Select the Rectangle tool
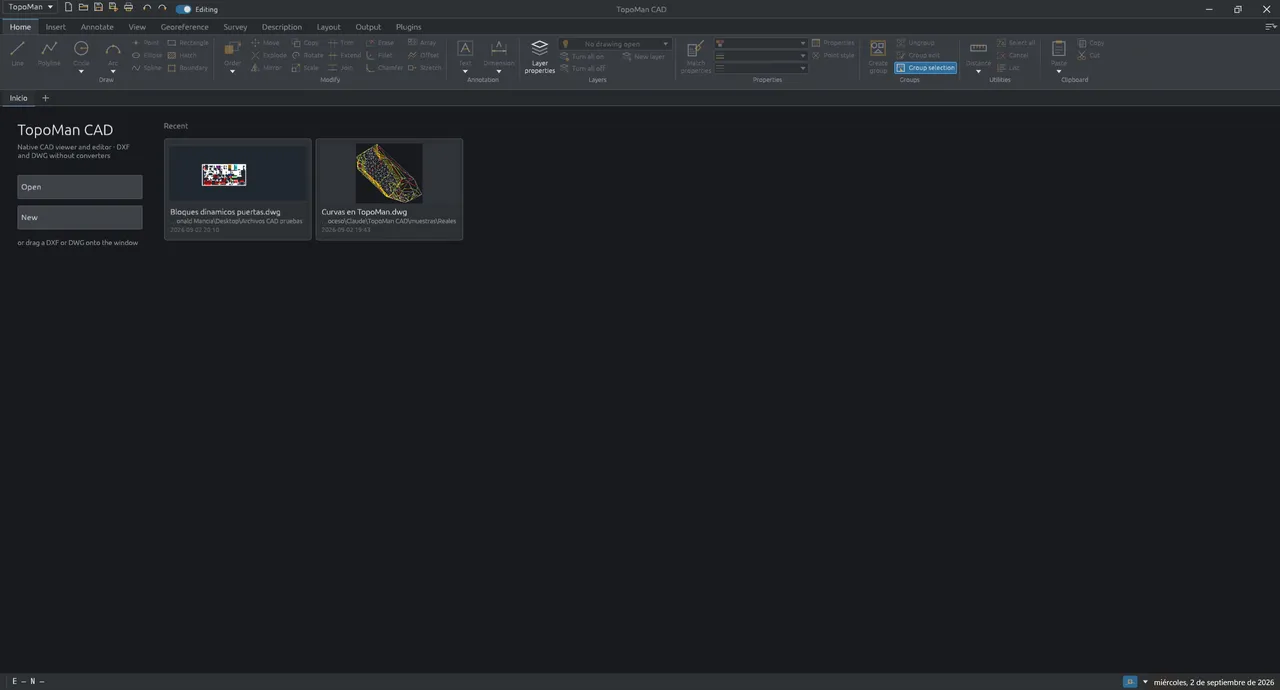1280x690 pixels. (188, 43)
